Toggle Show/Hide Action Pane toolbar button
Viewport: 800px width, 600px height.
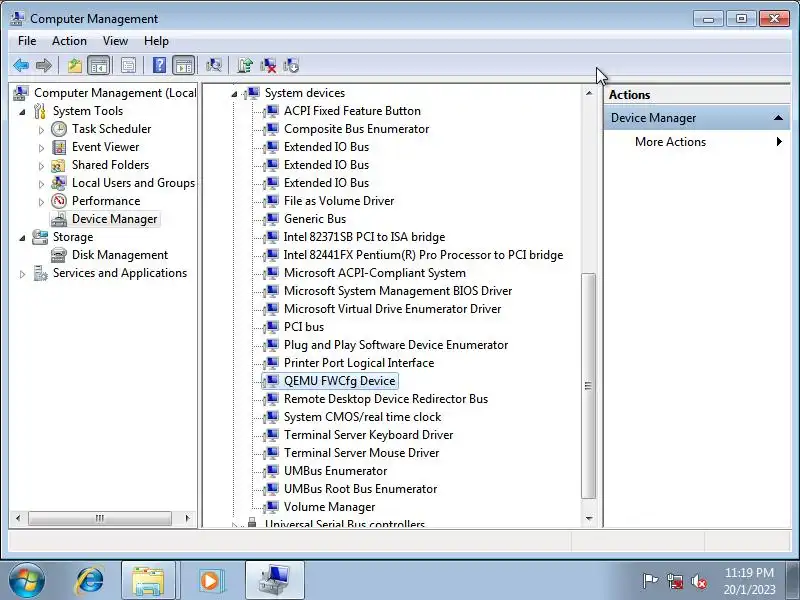184,65
